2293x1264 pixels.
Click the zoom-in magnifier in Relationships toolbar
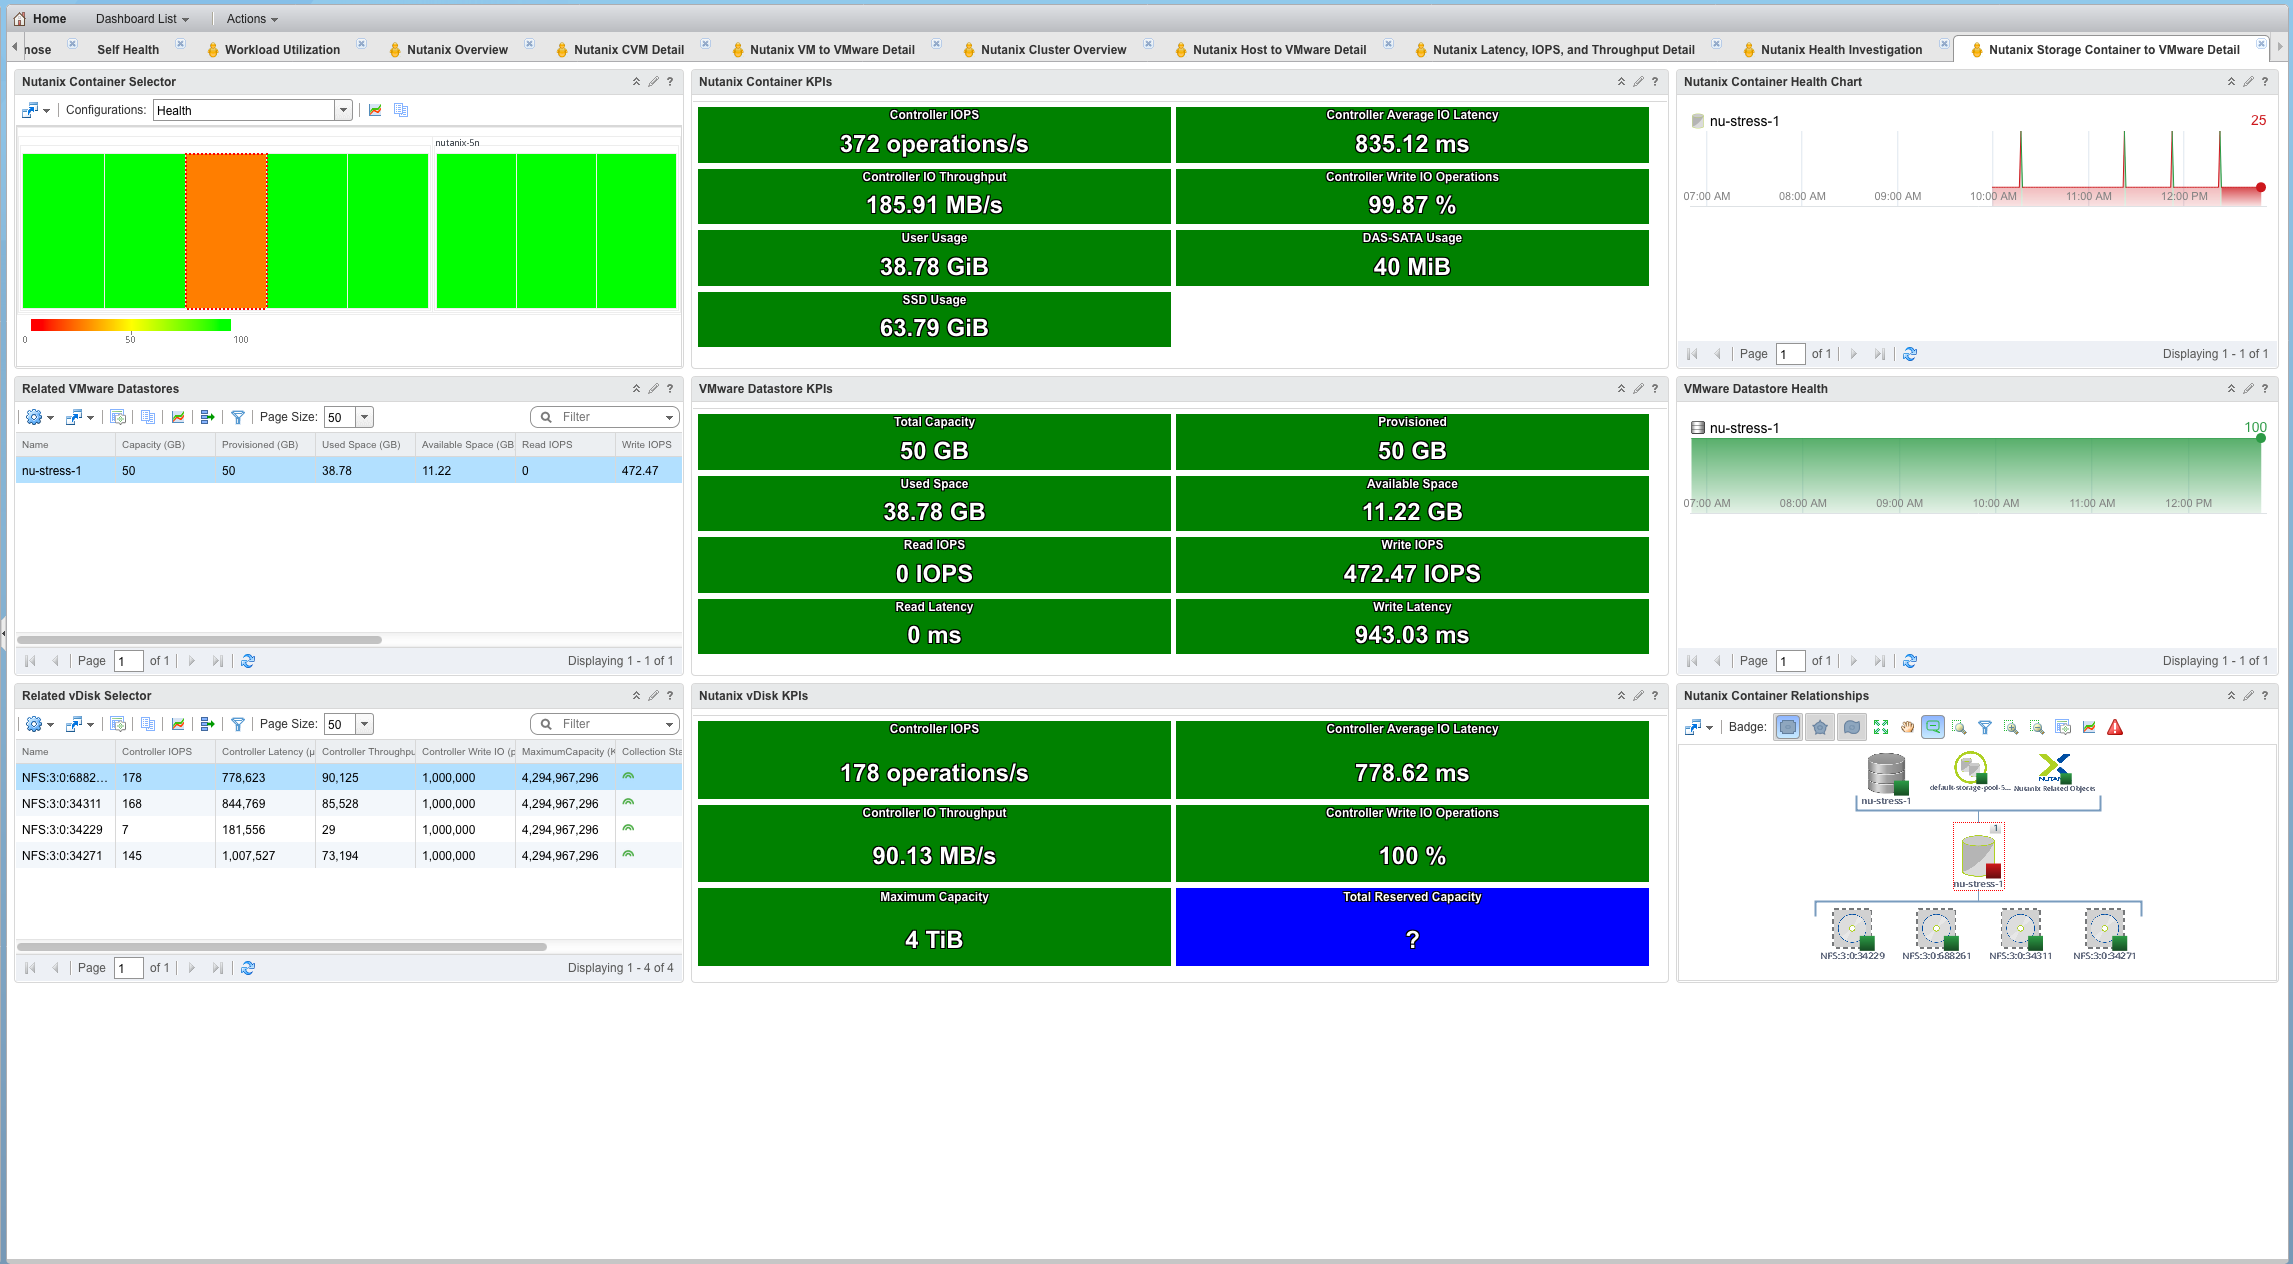point(2011,727)
